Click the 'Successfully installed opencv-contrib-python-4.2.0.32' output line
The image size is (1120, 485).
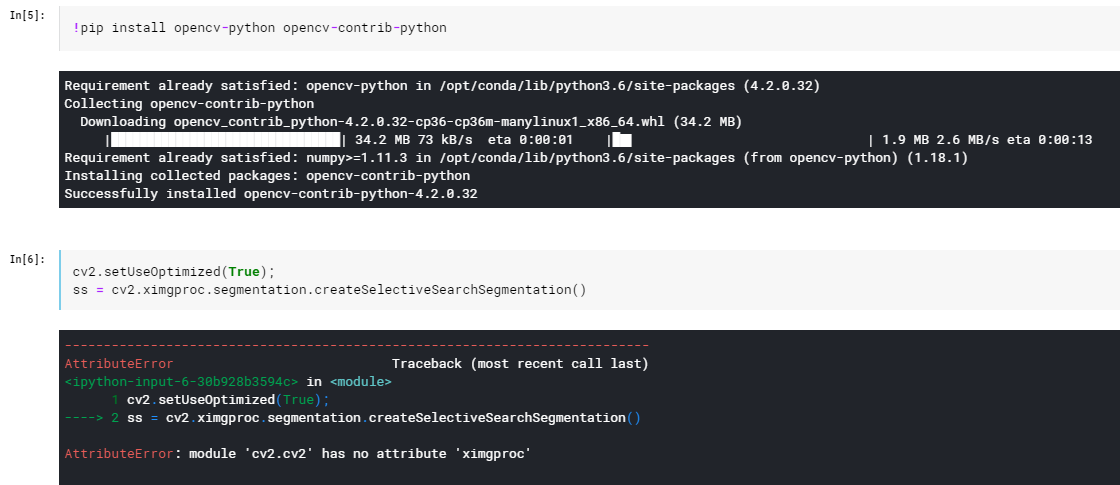(270, 194)
